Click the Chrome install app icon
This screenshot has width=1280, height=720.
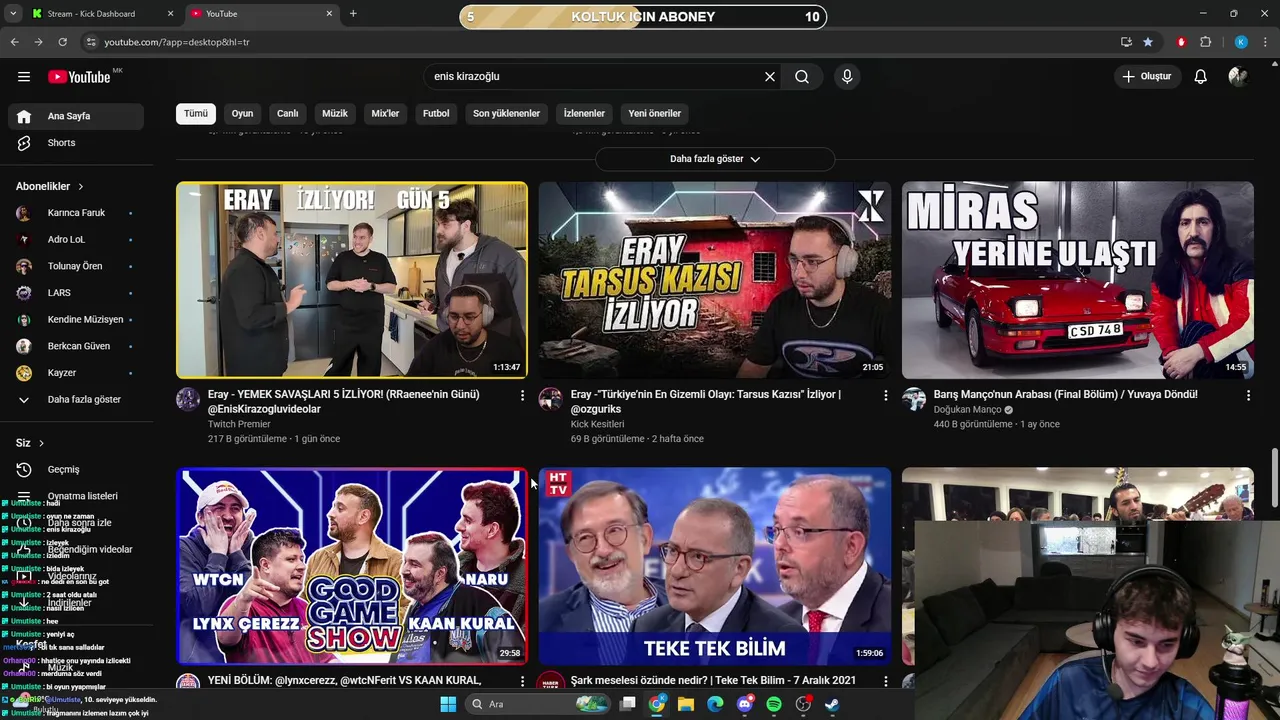[1126, 42]
